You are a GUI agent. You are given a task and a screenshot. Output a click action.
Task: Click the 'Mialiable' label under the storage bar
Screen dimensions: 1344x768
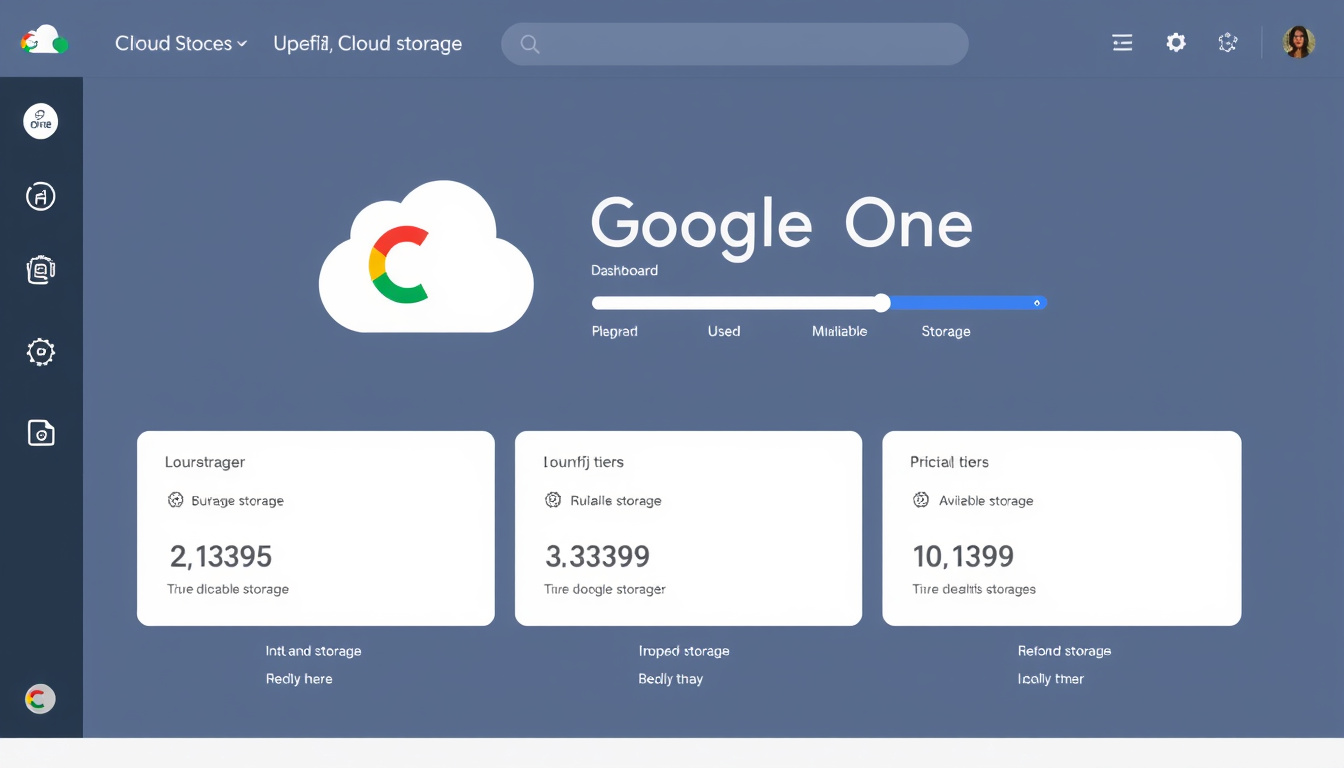tap(839, 331)
